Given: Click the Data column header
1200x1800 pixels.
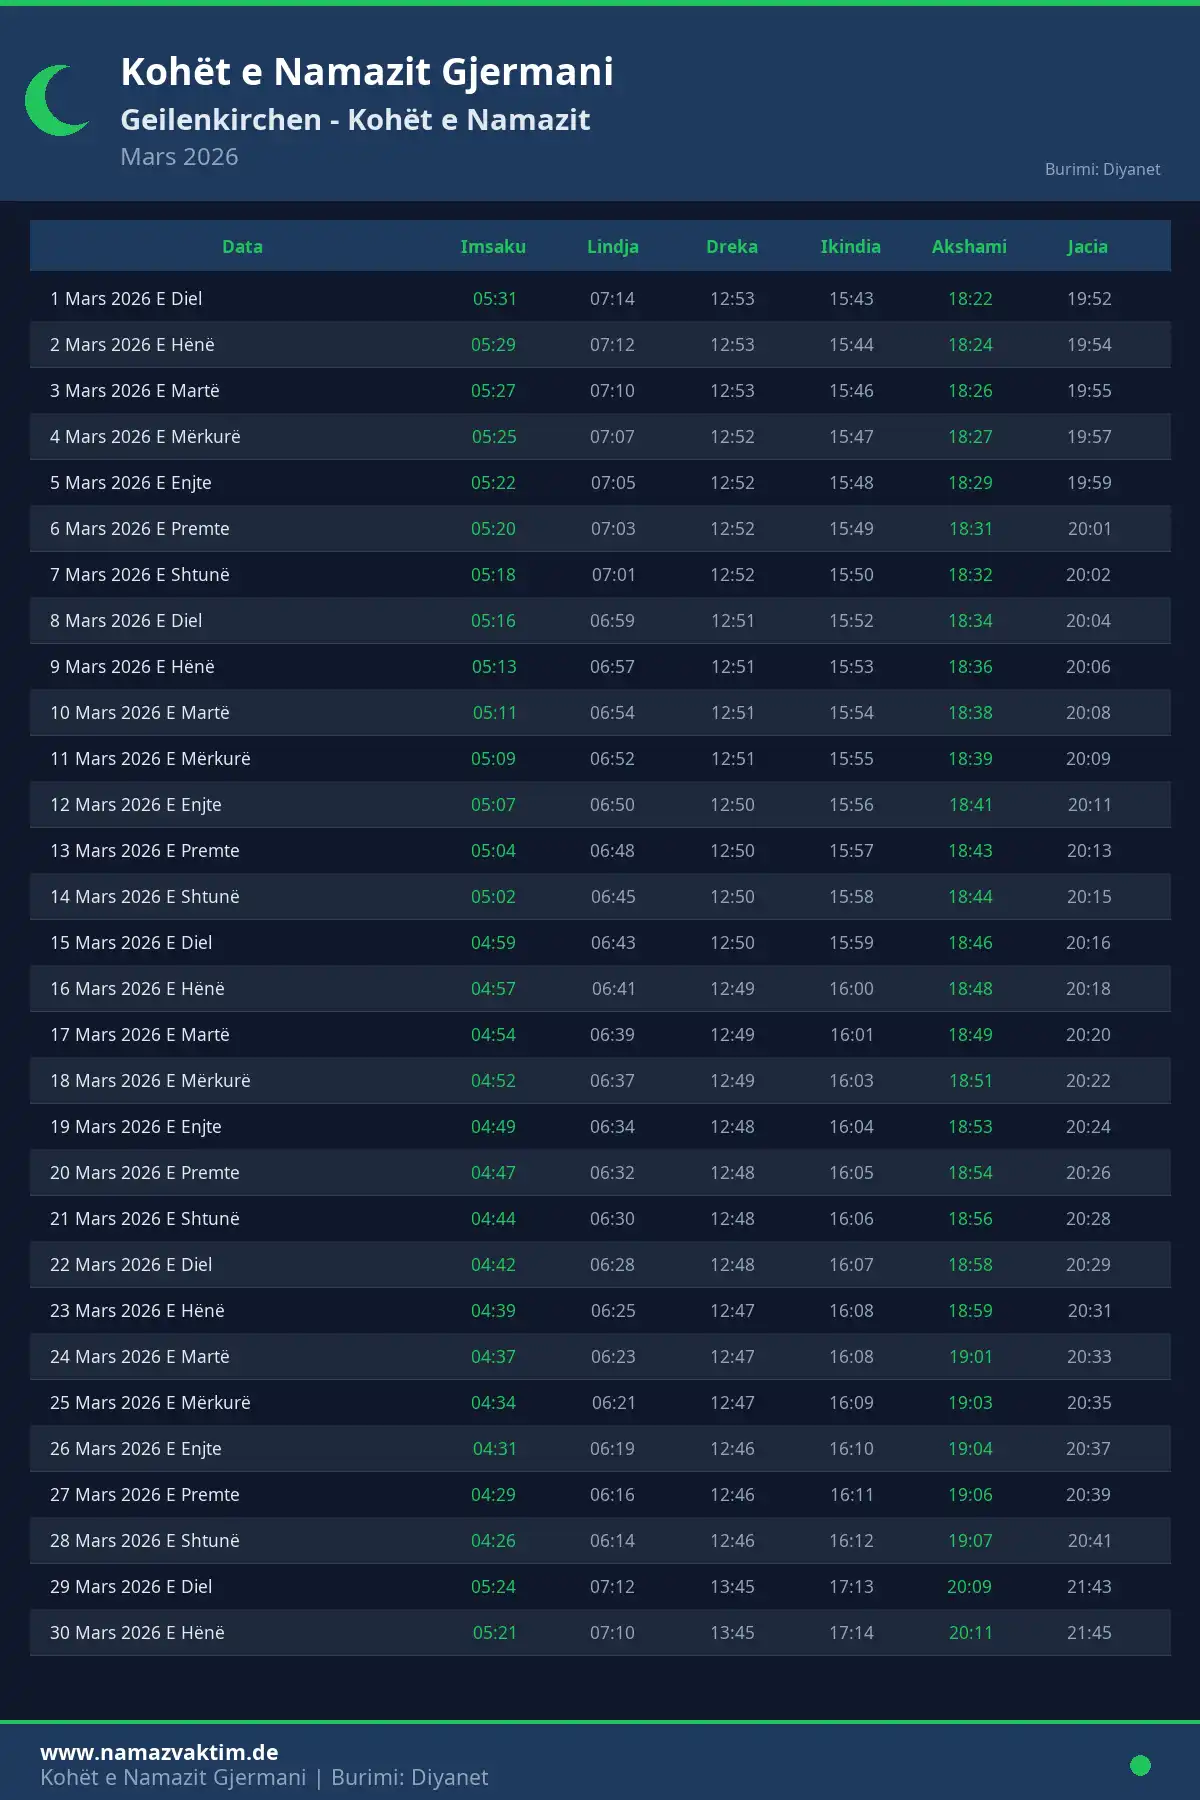Looking at the screenshot, I should 242,247.
